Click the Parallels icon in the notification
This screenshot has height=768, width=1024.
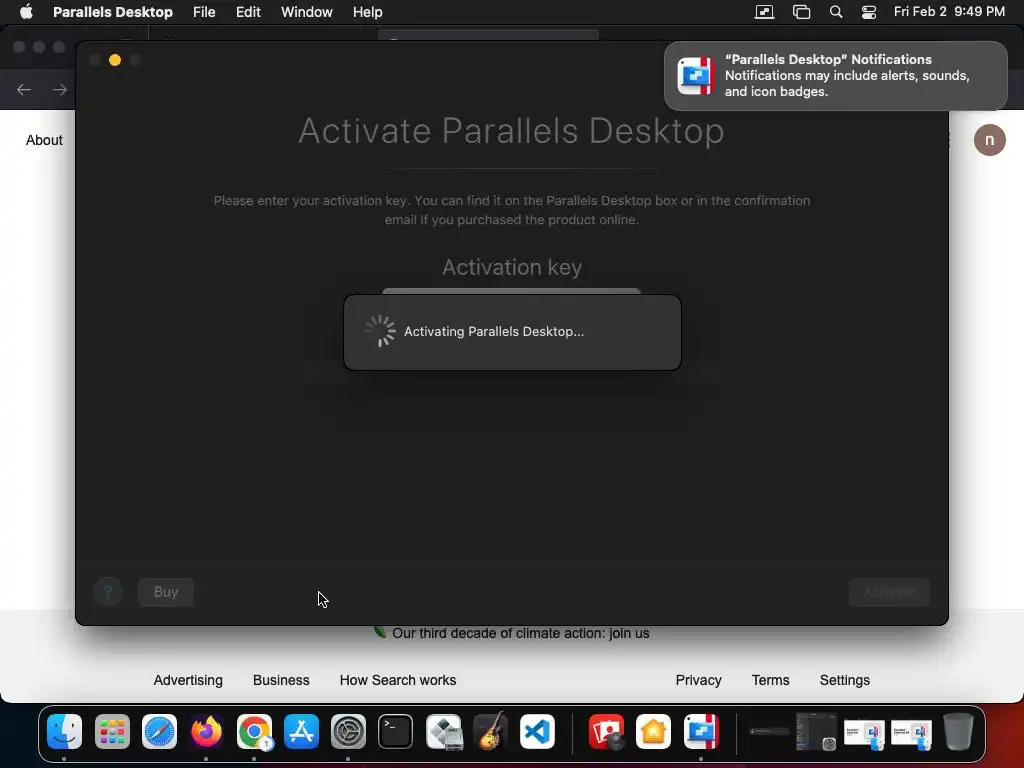pos(696,76)
